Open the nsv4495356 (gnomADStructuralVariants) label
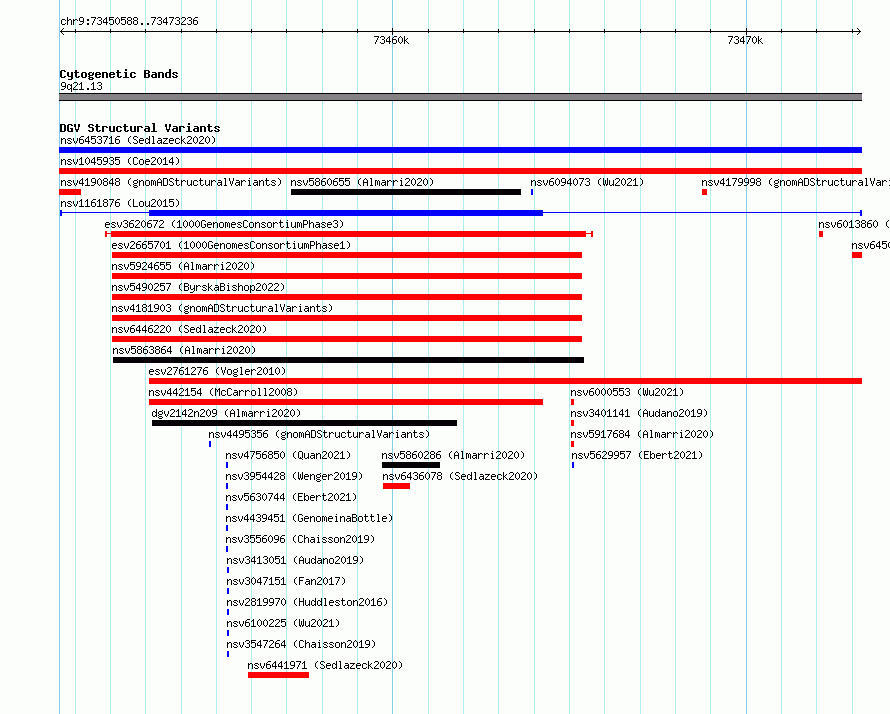 (319, 434)
